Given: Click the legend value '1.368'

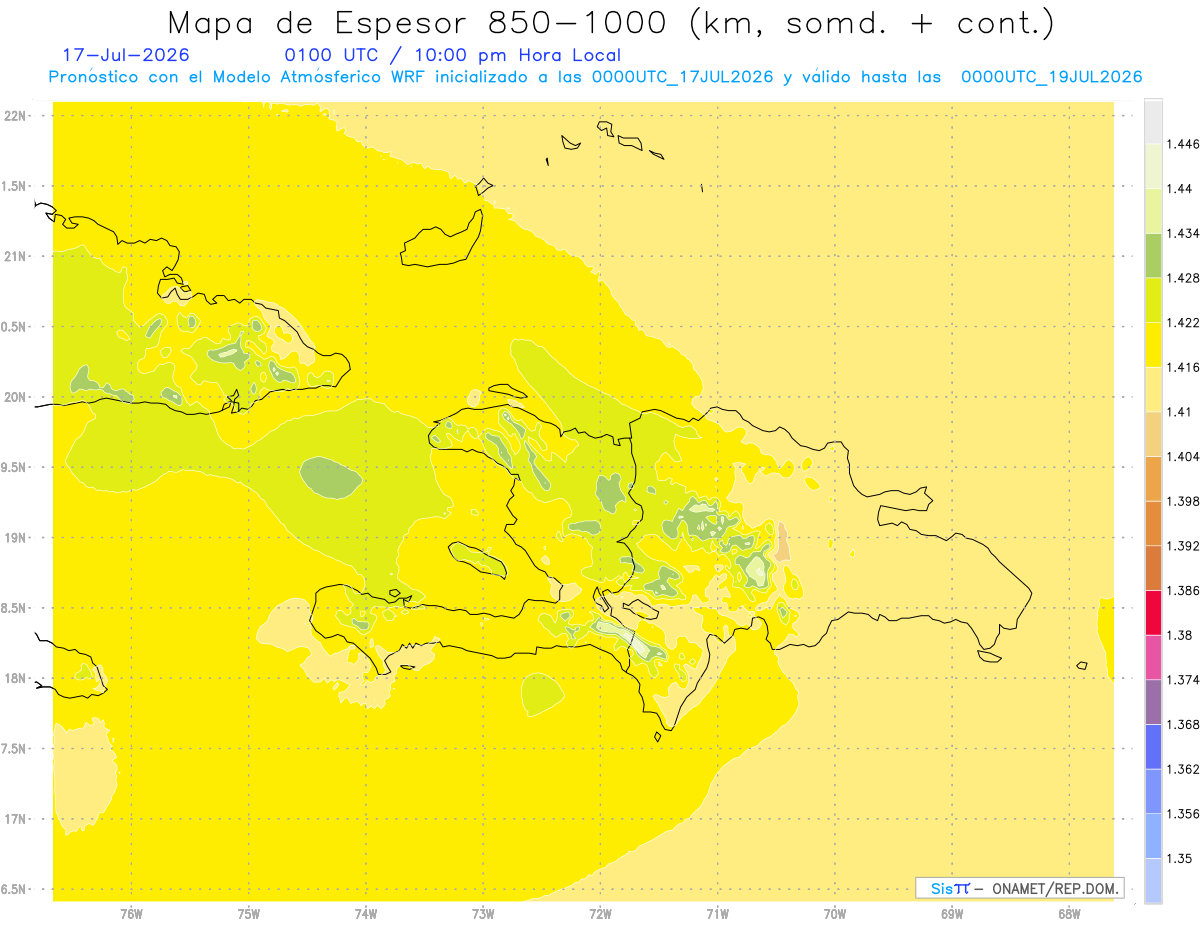Looking at the screenshot, I should coord(1182,724).
